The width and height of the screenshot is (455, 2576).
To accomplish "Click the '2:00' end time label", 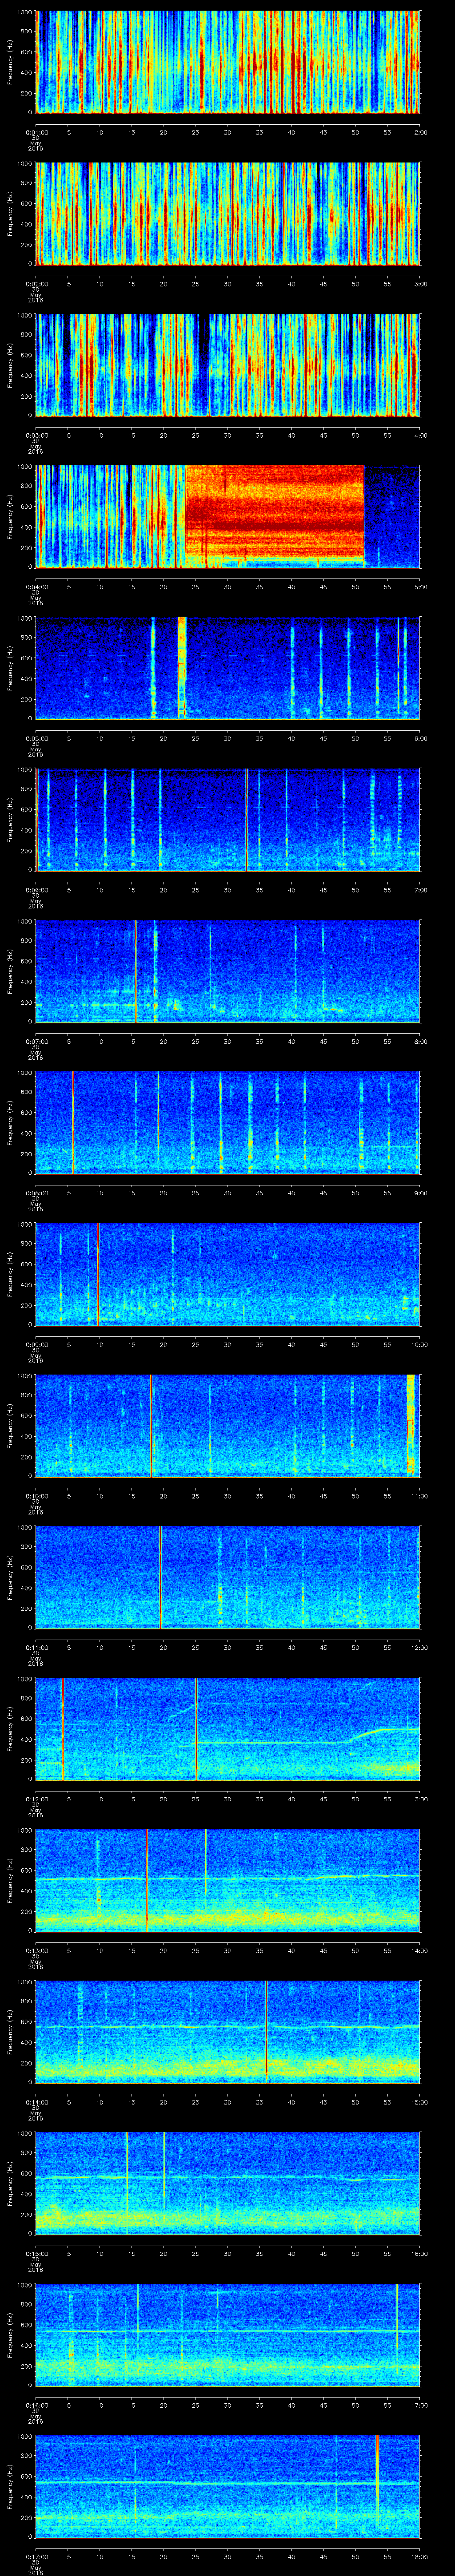I will pos(420,132).
